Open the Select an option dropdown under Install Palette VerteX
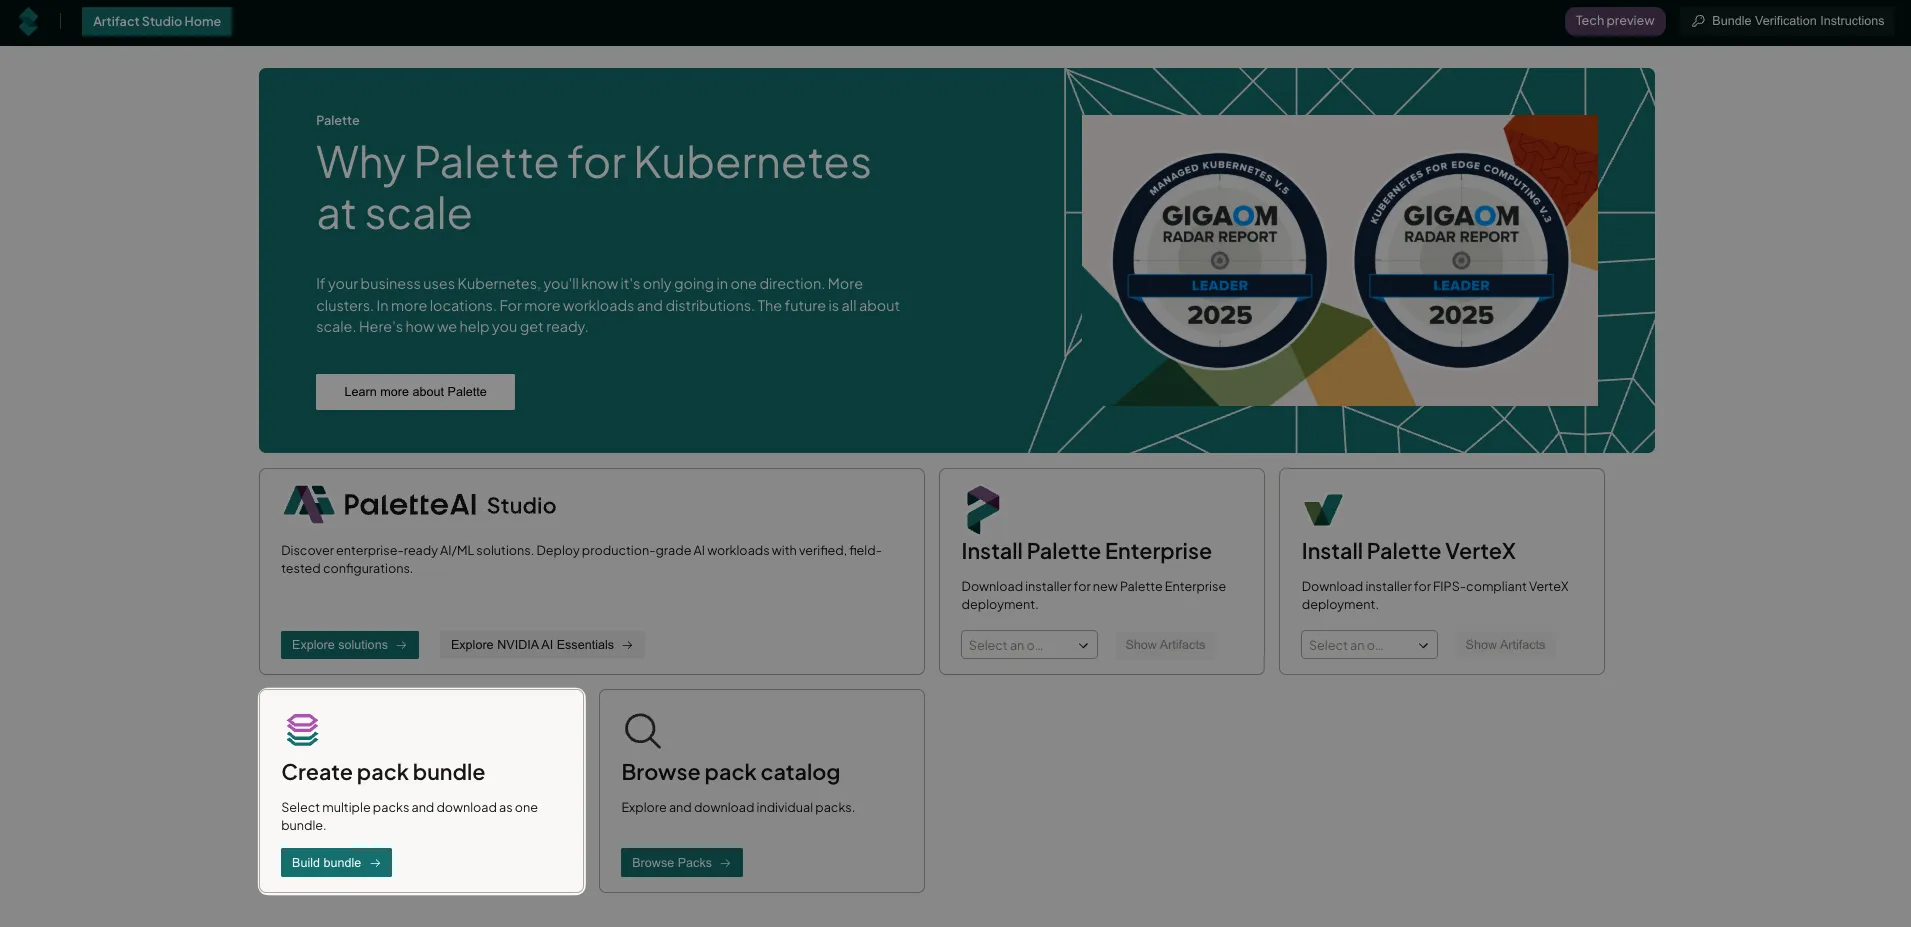 point(1368,645)
